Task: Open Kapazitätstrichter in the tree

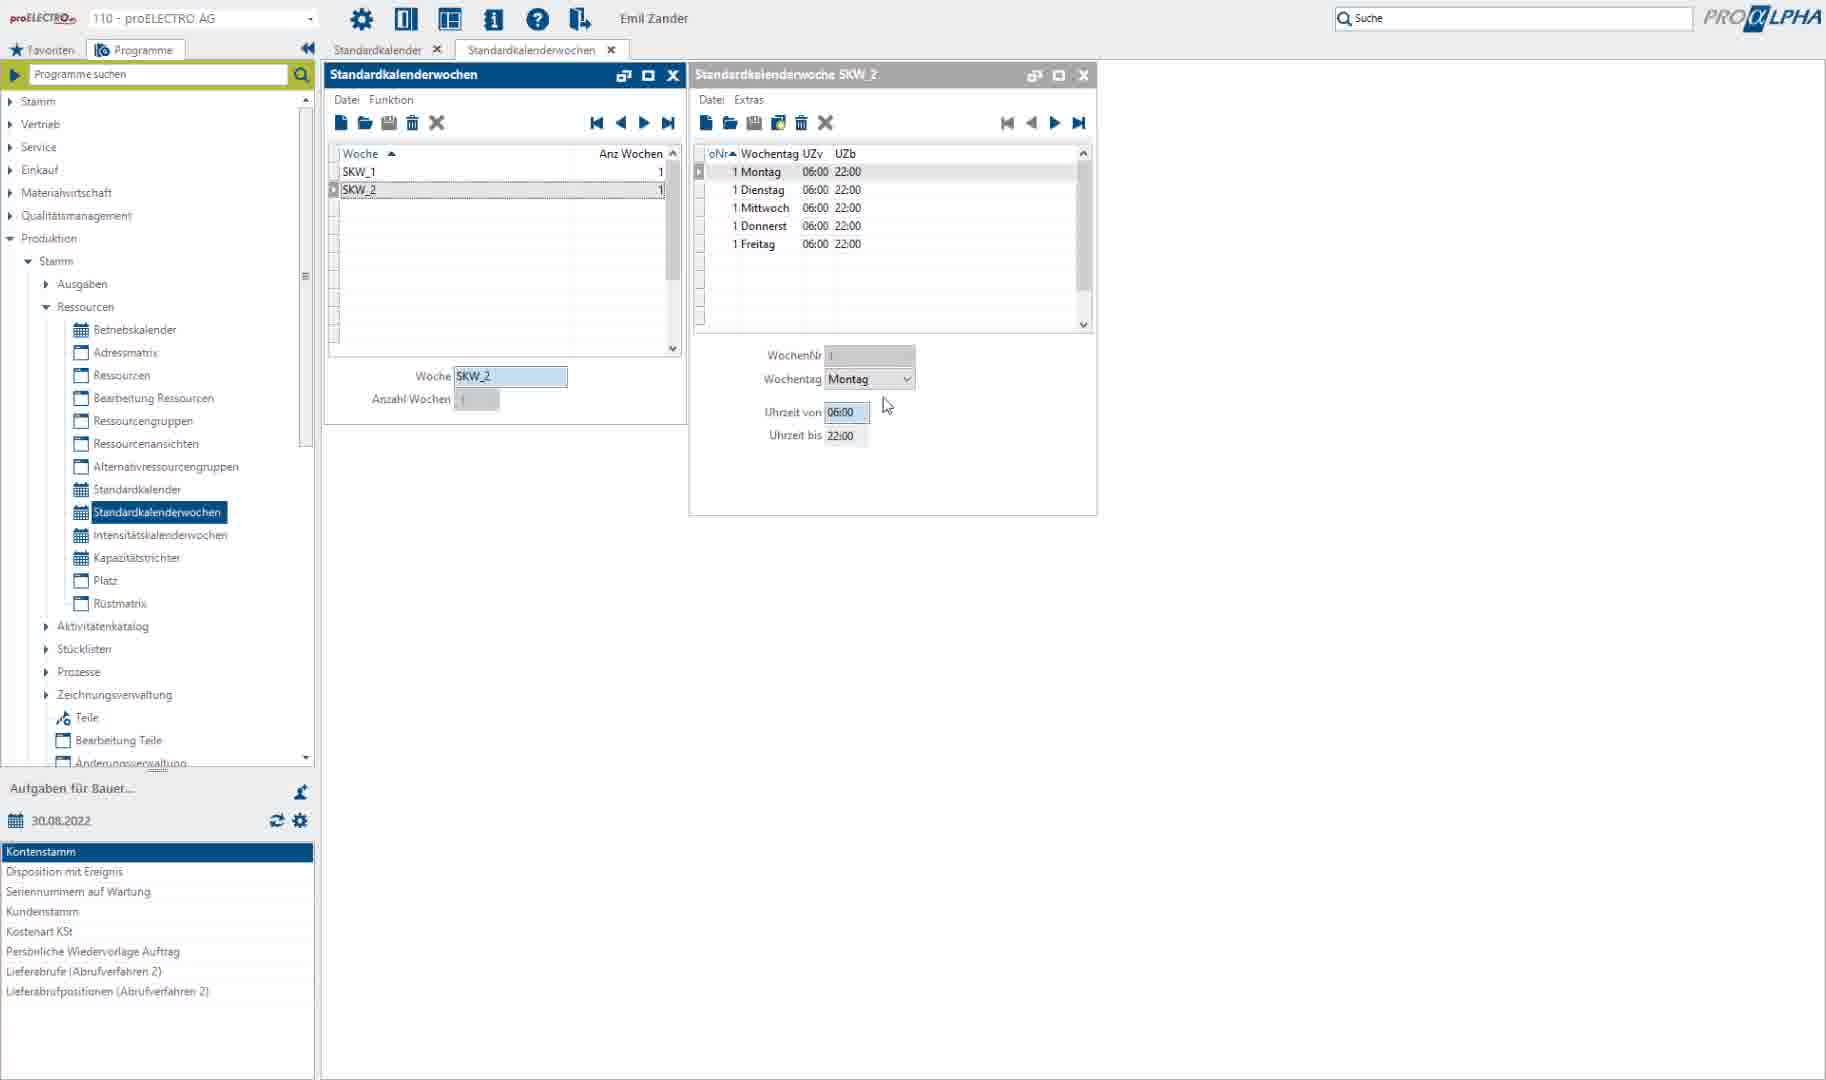Action: click(x=136, y=559)
